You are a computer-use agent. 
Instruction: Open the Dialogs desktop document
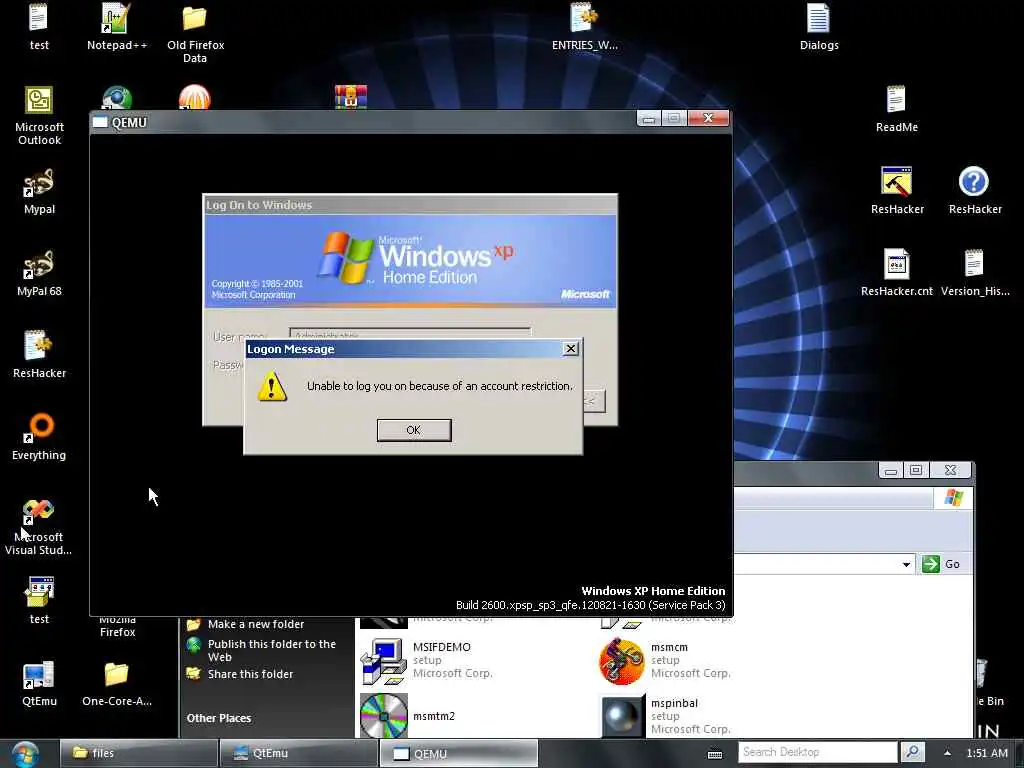819,27
